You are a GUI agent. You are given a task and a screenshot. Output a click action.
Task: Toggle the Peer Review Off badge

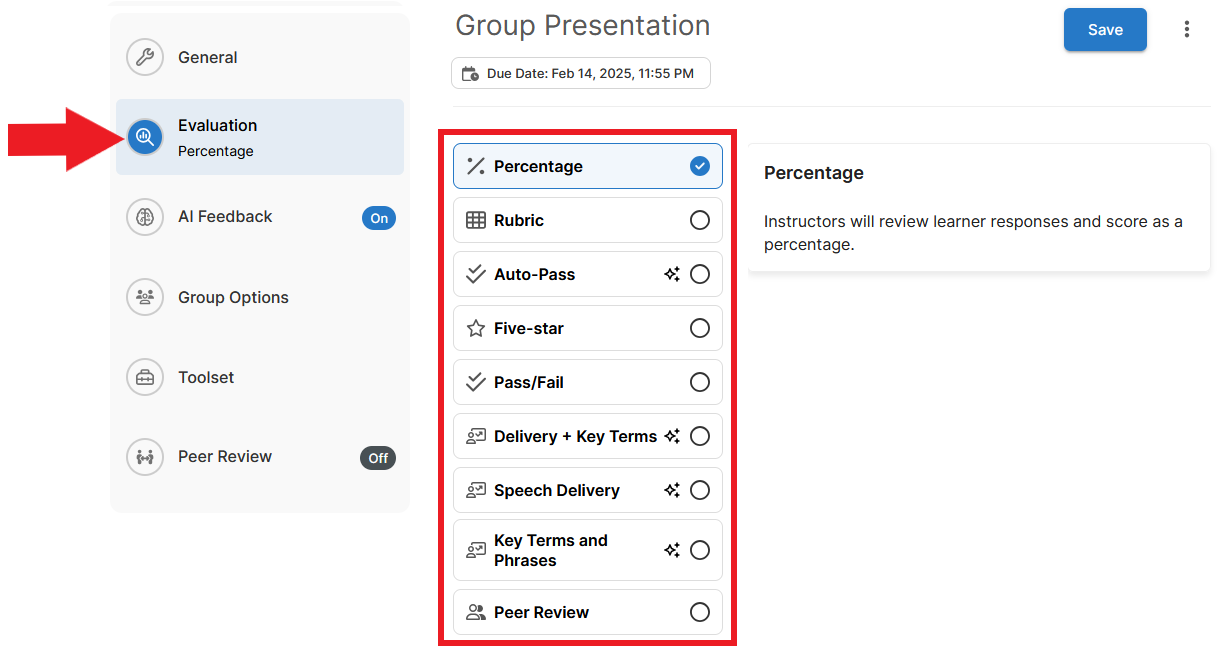coord(378,458)
